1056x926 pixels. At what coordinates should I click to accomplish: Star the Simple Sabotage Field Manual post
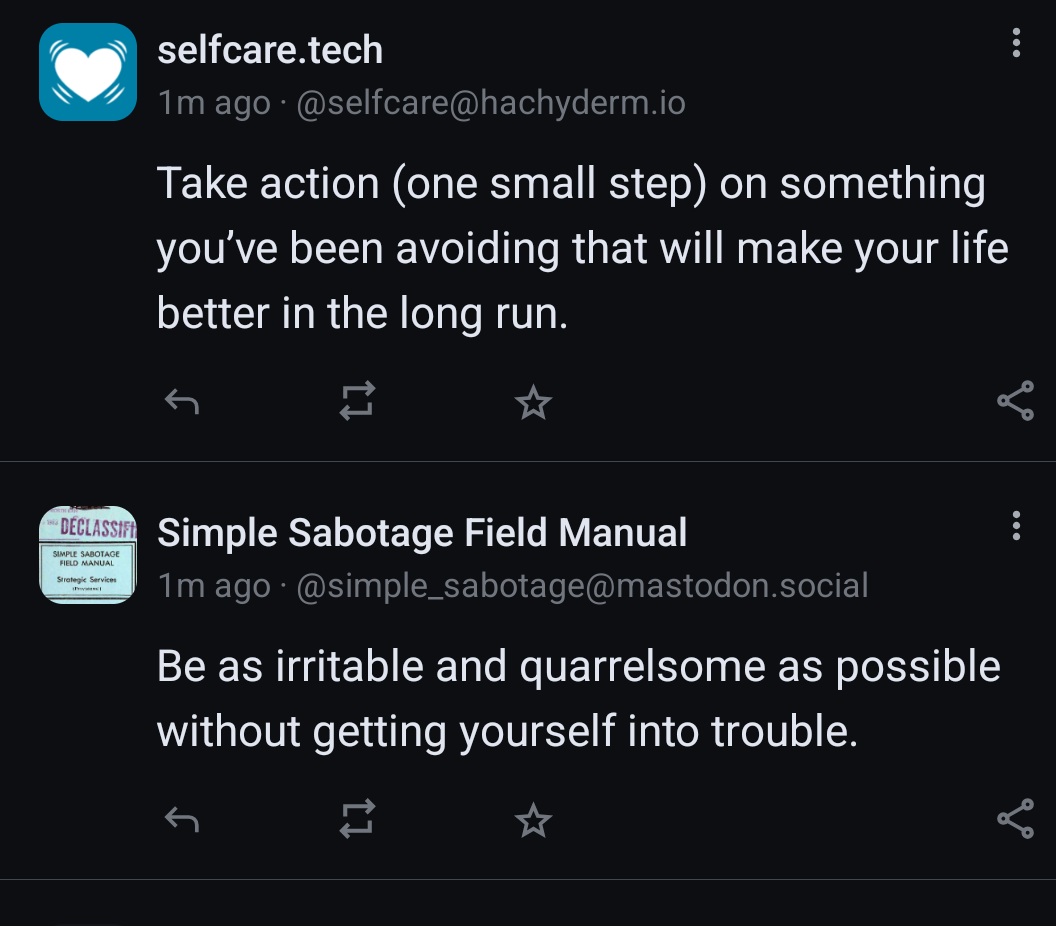click(533, 820)
